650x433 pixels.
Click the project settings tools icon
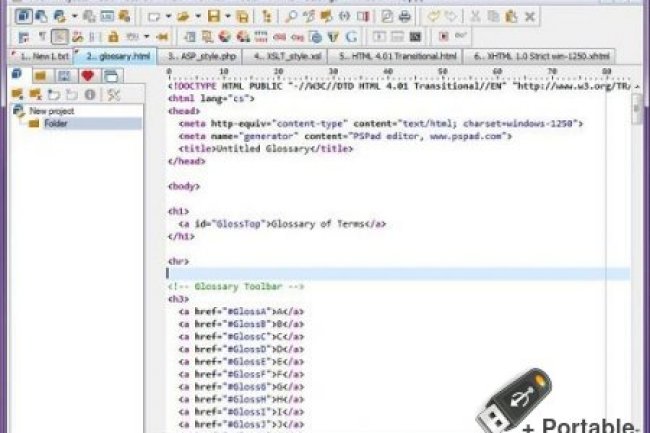[x=113, y=94]
